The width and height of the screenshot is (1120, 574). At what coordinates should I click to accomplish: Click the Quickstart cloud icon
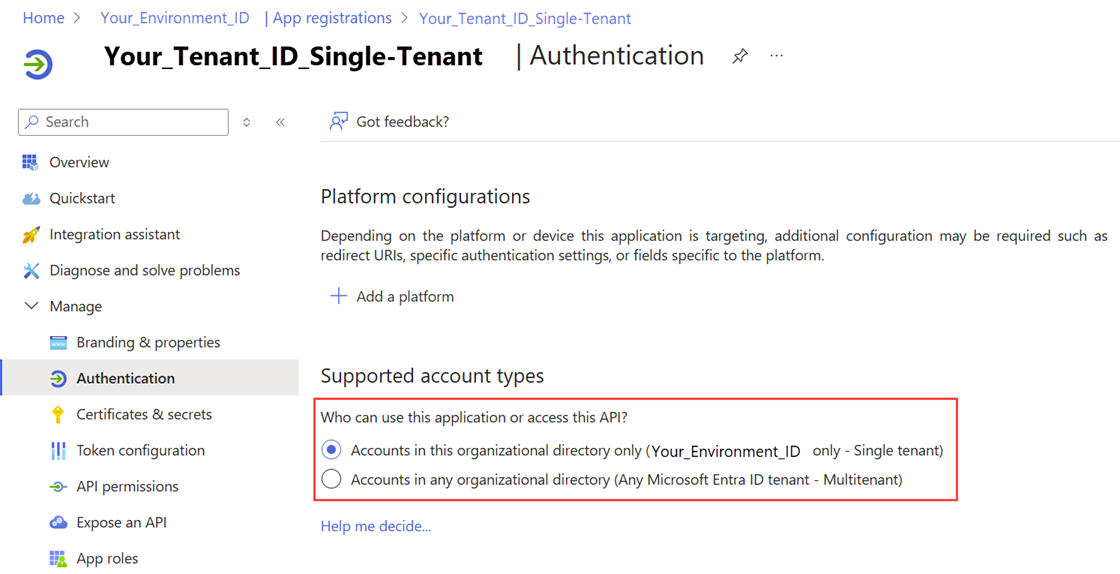pyautogui.click(x=31, y=198)
